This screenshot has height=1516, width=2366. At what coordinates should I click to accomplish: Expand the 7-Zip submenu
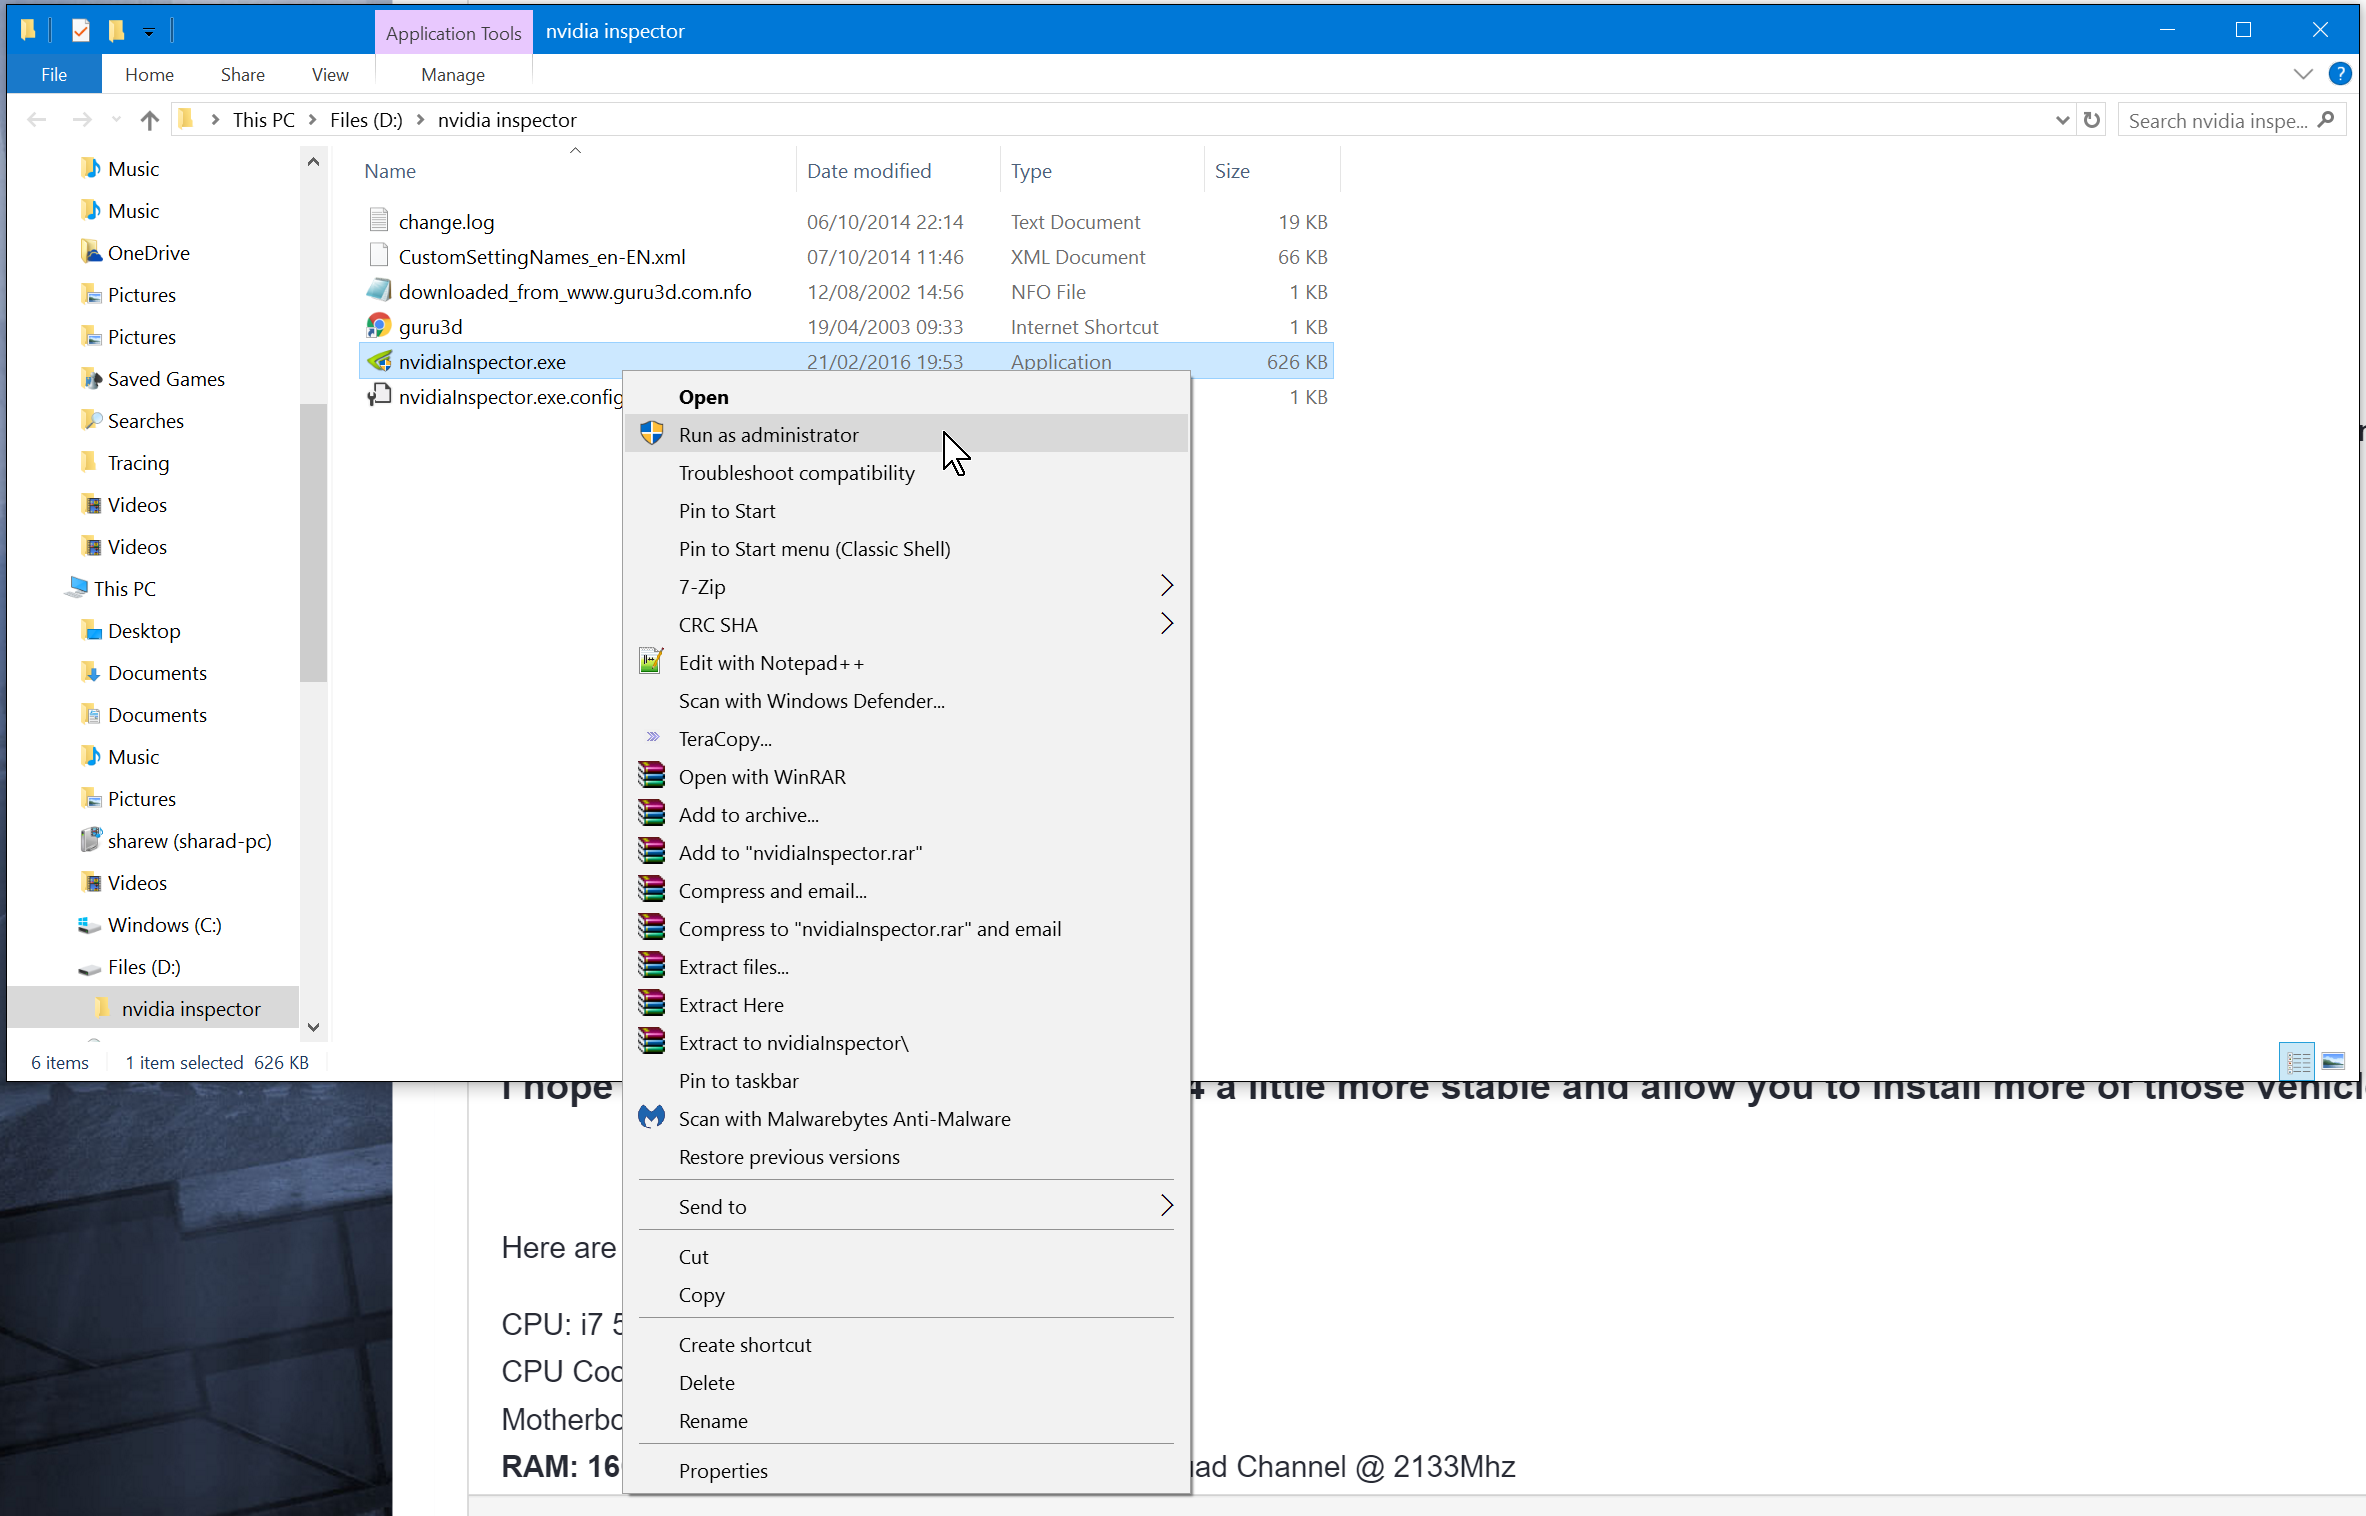point(1166,586)
